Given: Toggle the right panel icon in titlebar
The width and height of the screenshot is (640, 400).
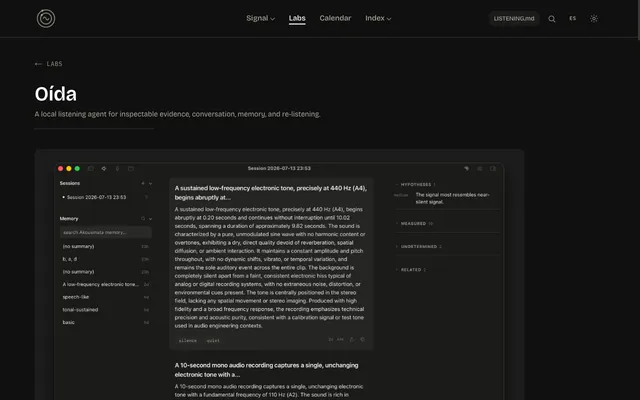Looking at the screenshot, I should point(493,168).
